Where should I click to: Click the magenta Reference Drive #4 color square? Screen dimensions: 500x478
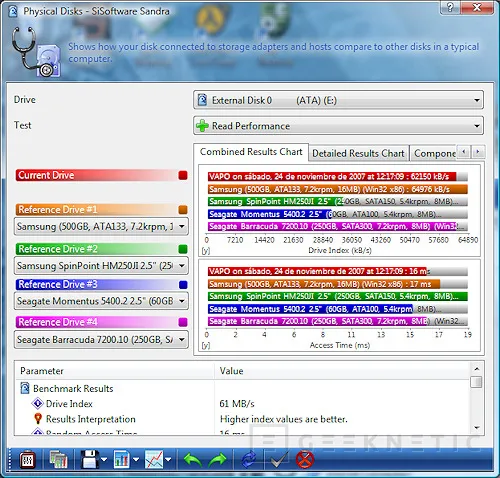tap(183, 322)
